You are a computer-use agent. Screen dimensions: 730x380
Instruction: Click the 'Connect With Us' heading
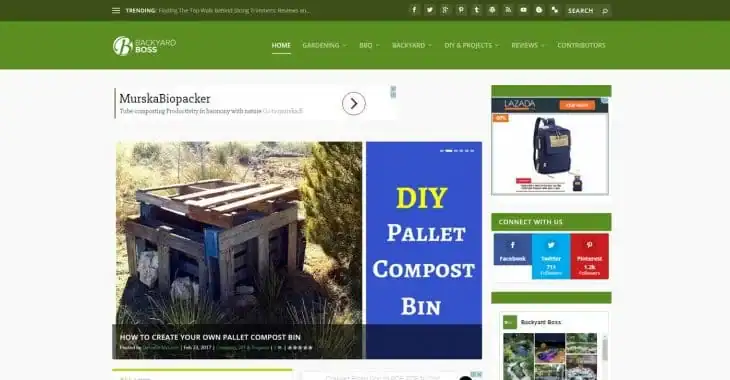tap(531, 222)
